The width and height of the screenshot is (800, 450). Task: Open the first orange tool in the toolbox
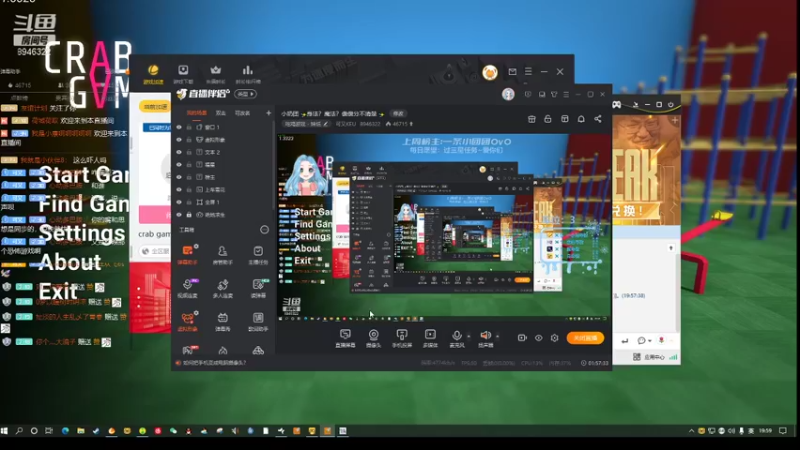click(x=187, y=254)
